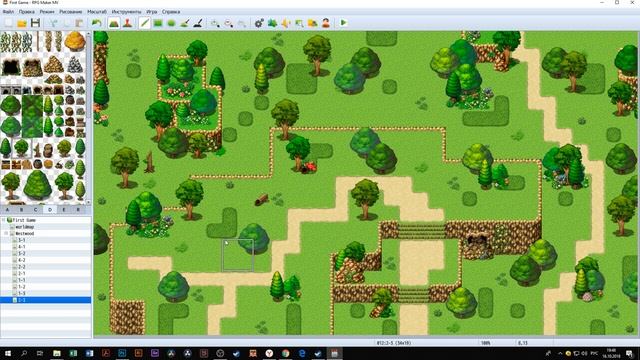Switch to tileset tab A
Screen dimensions: 640x360
7,209
